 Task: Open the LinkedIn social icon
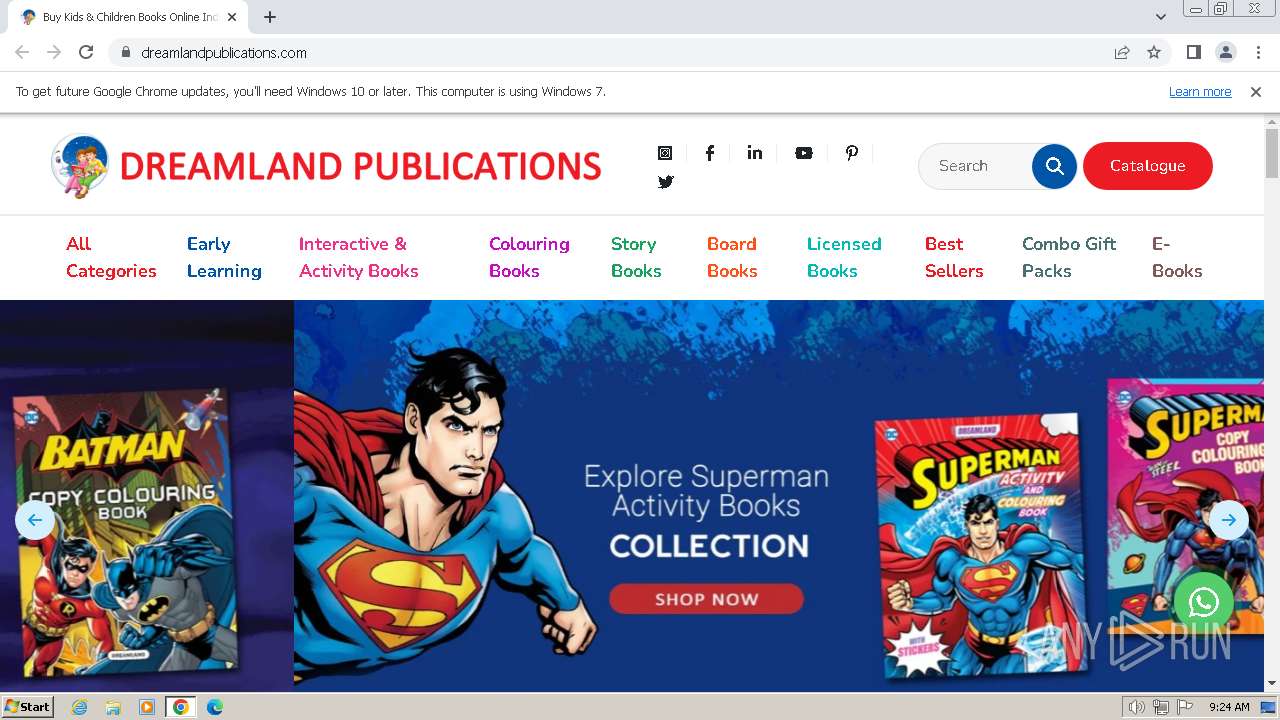click(x=755, y=153)
